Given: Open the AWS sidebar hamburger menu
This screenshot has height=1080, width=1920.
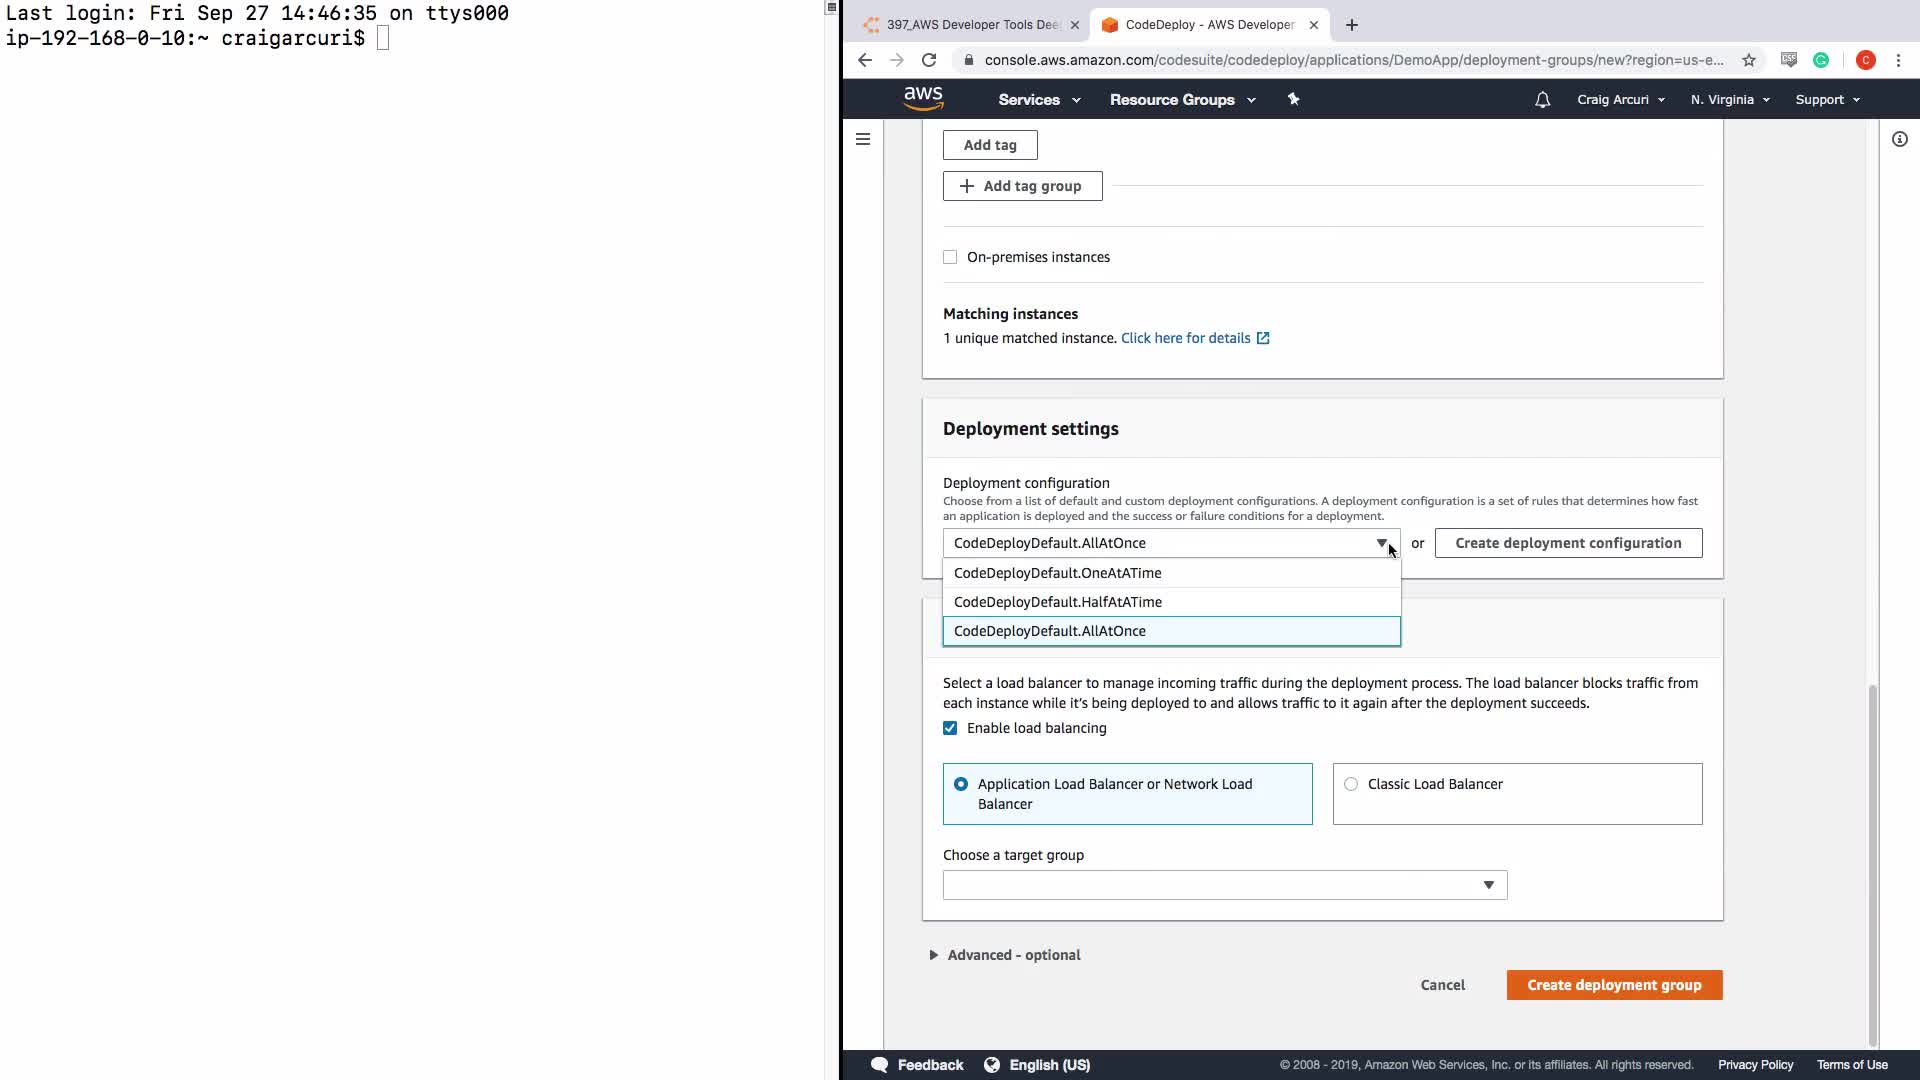Looking at the screenshot, I should tap(863, 139).
